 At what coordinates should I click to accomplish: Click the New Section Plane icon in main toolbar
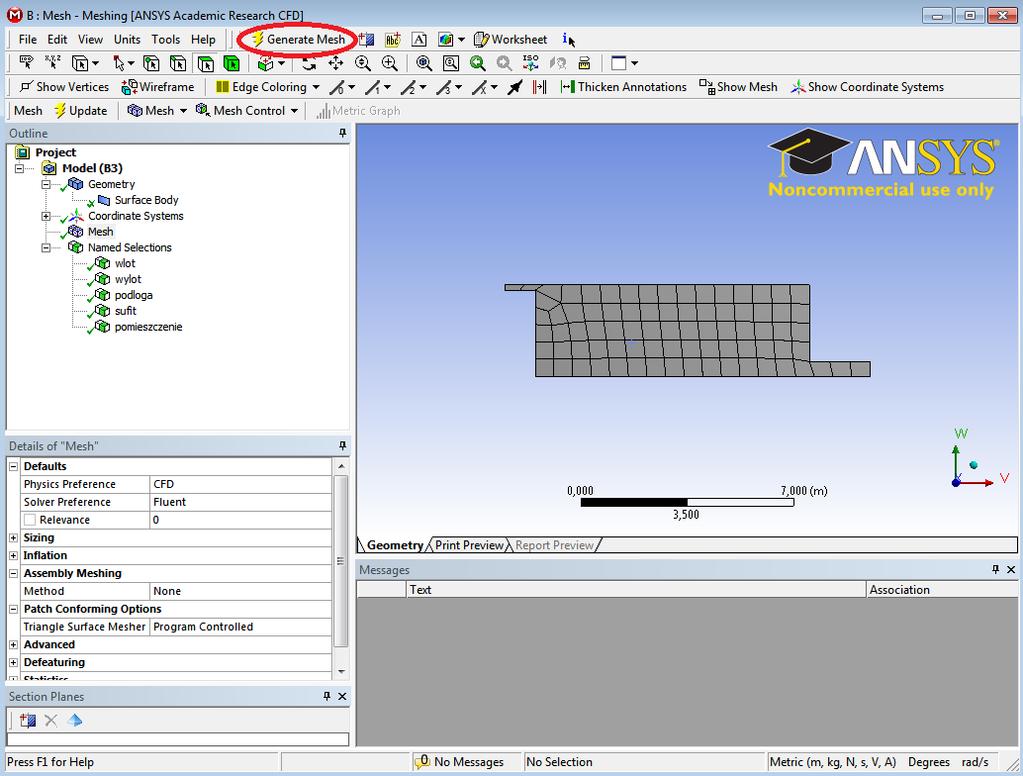pos(367,40)
